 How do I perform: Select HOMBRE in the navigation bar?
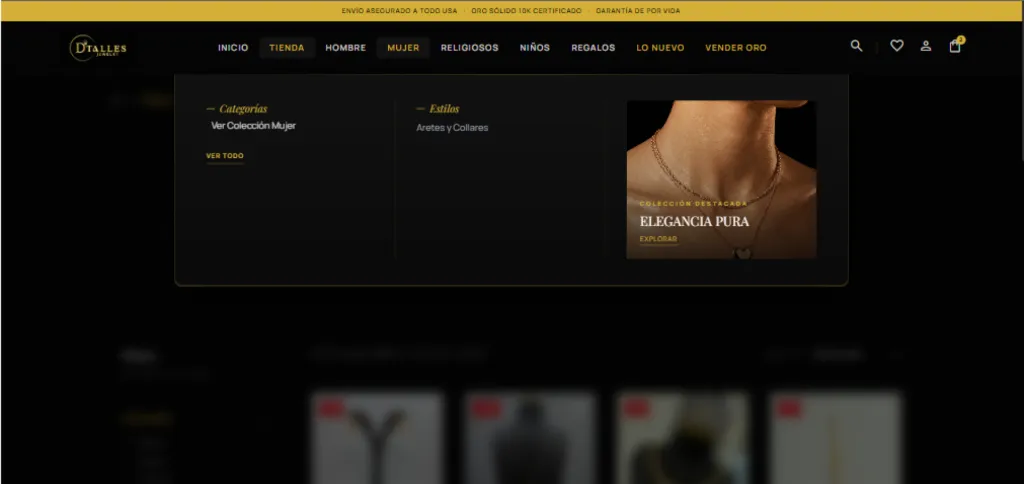(x=345, y=48)
